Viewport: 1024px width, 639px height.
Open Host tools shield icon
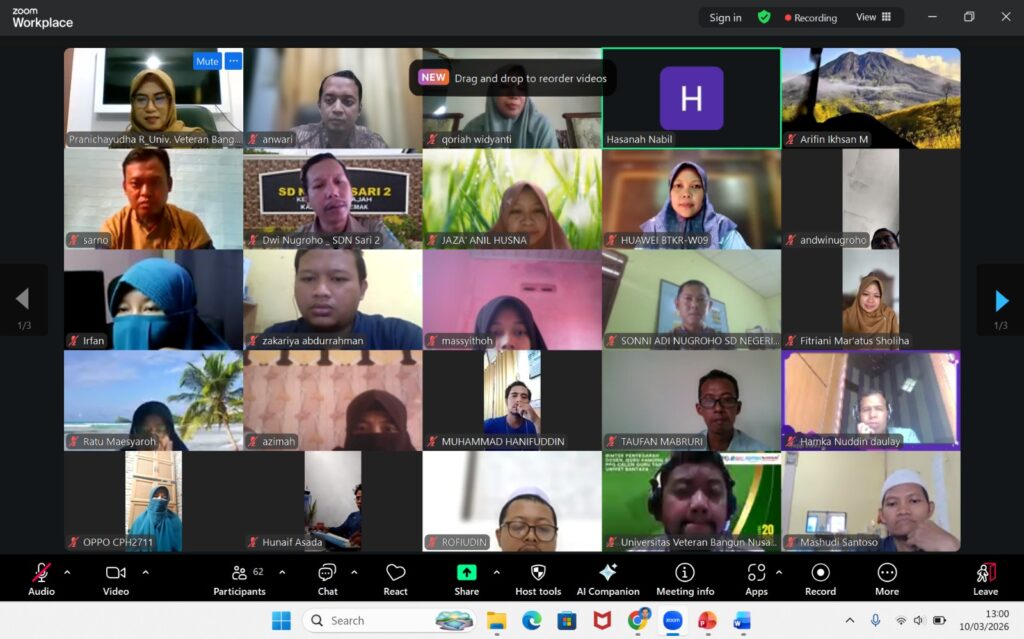(x=538, y=578)
